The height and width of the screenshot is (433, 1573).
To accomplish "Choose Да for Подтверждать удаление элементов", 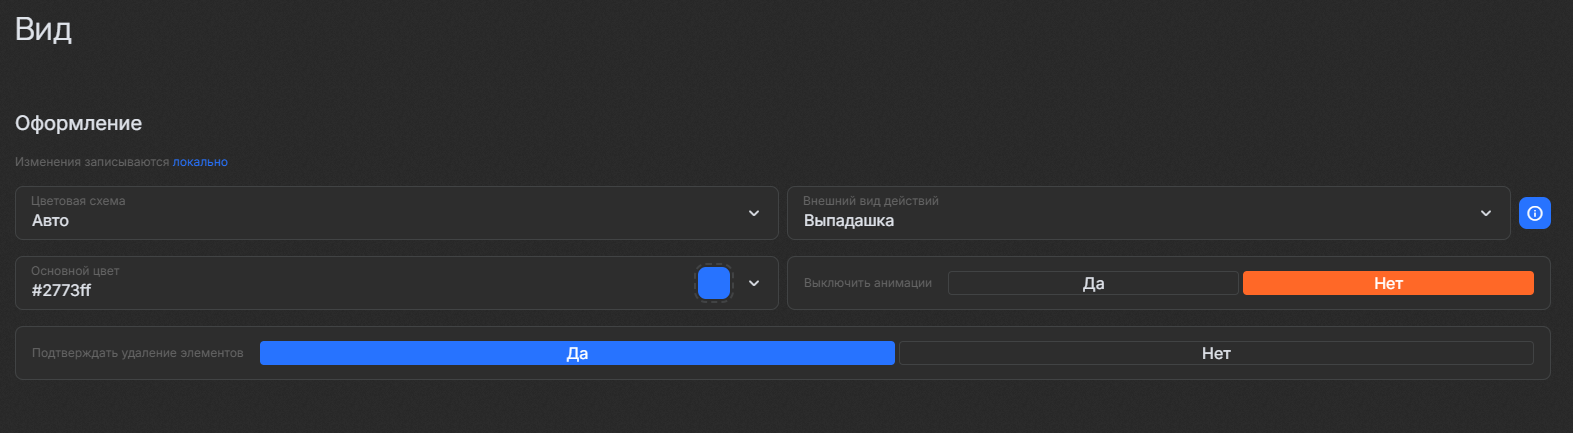I will (577, 353).
